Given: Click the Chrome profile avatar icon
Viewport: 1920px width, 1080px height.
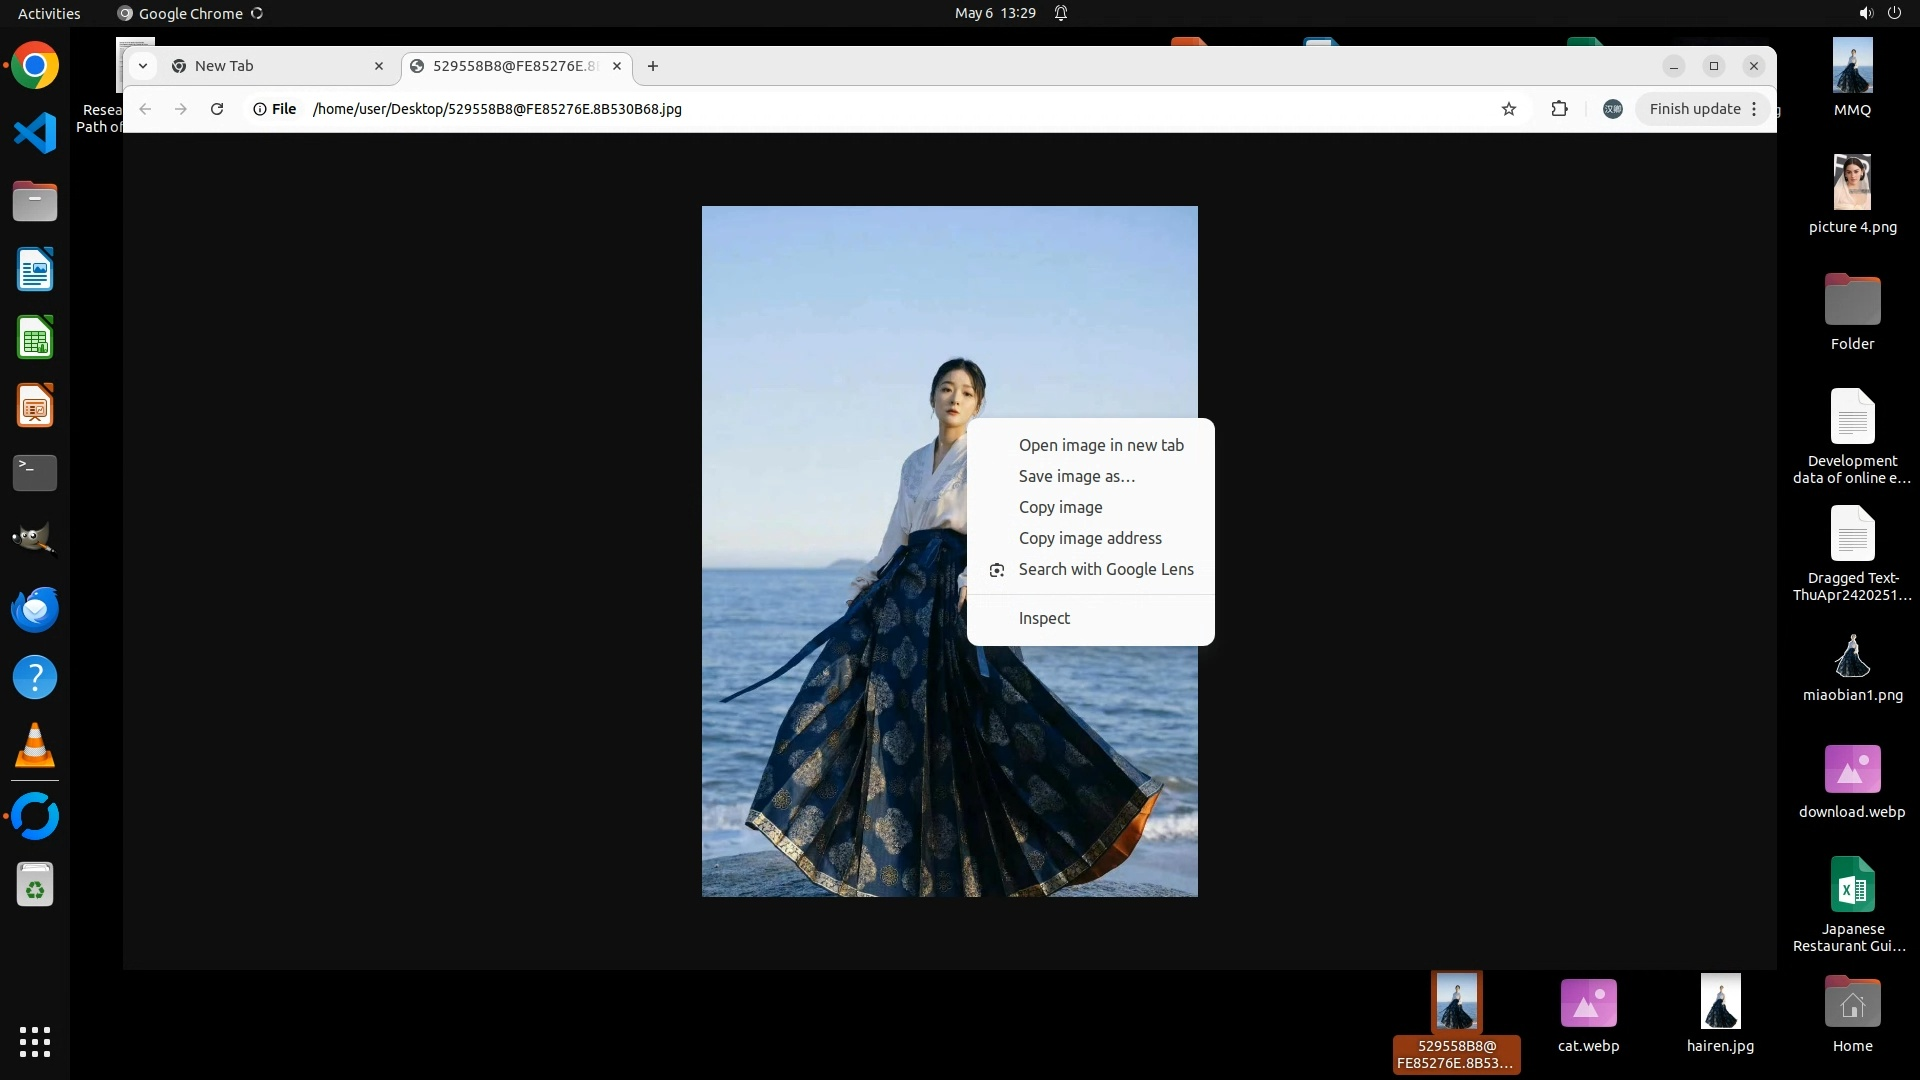Looking at the screenshot, I should coord(1612,109).
